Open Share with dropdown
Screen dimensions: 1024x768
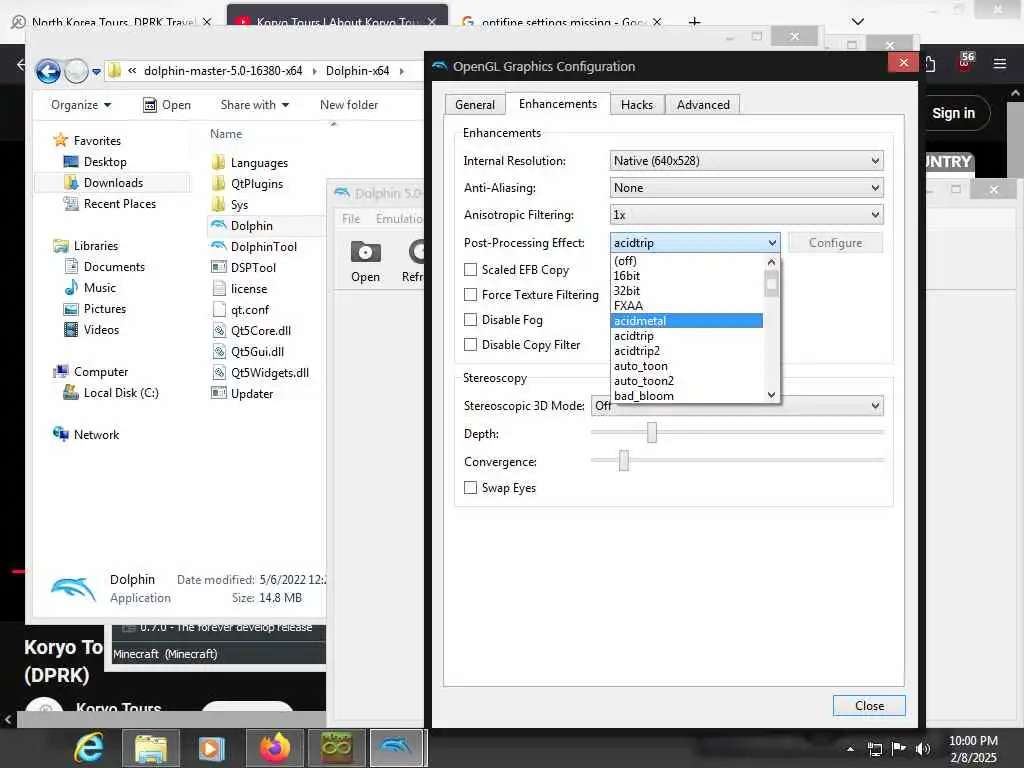(255, 104)
